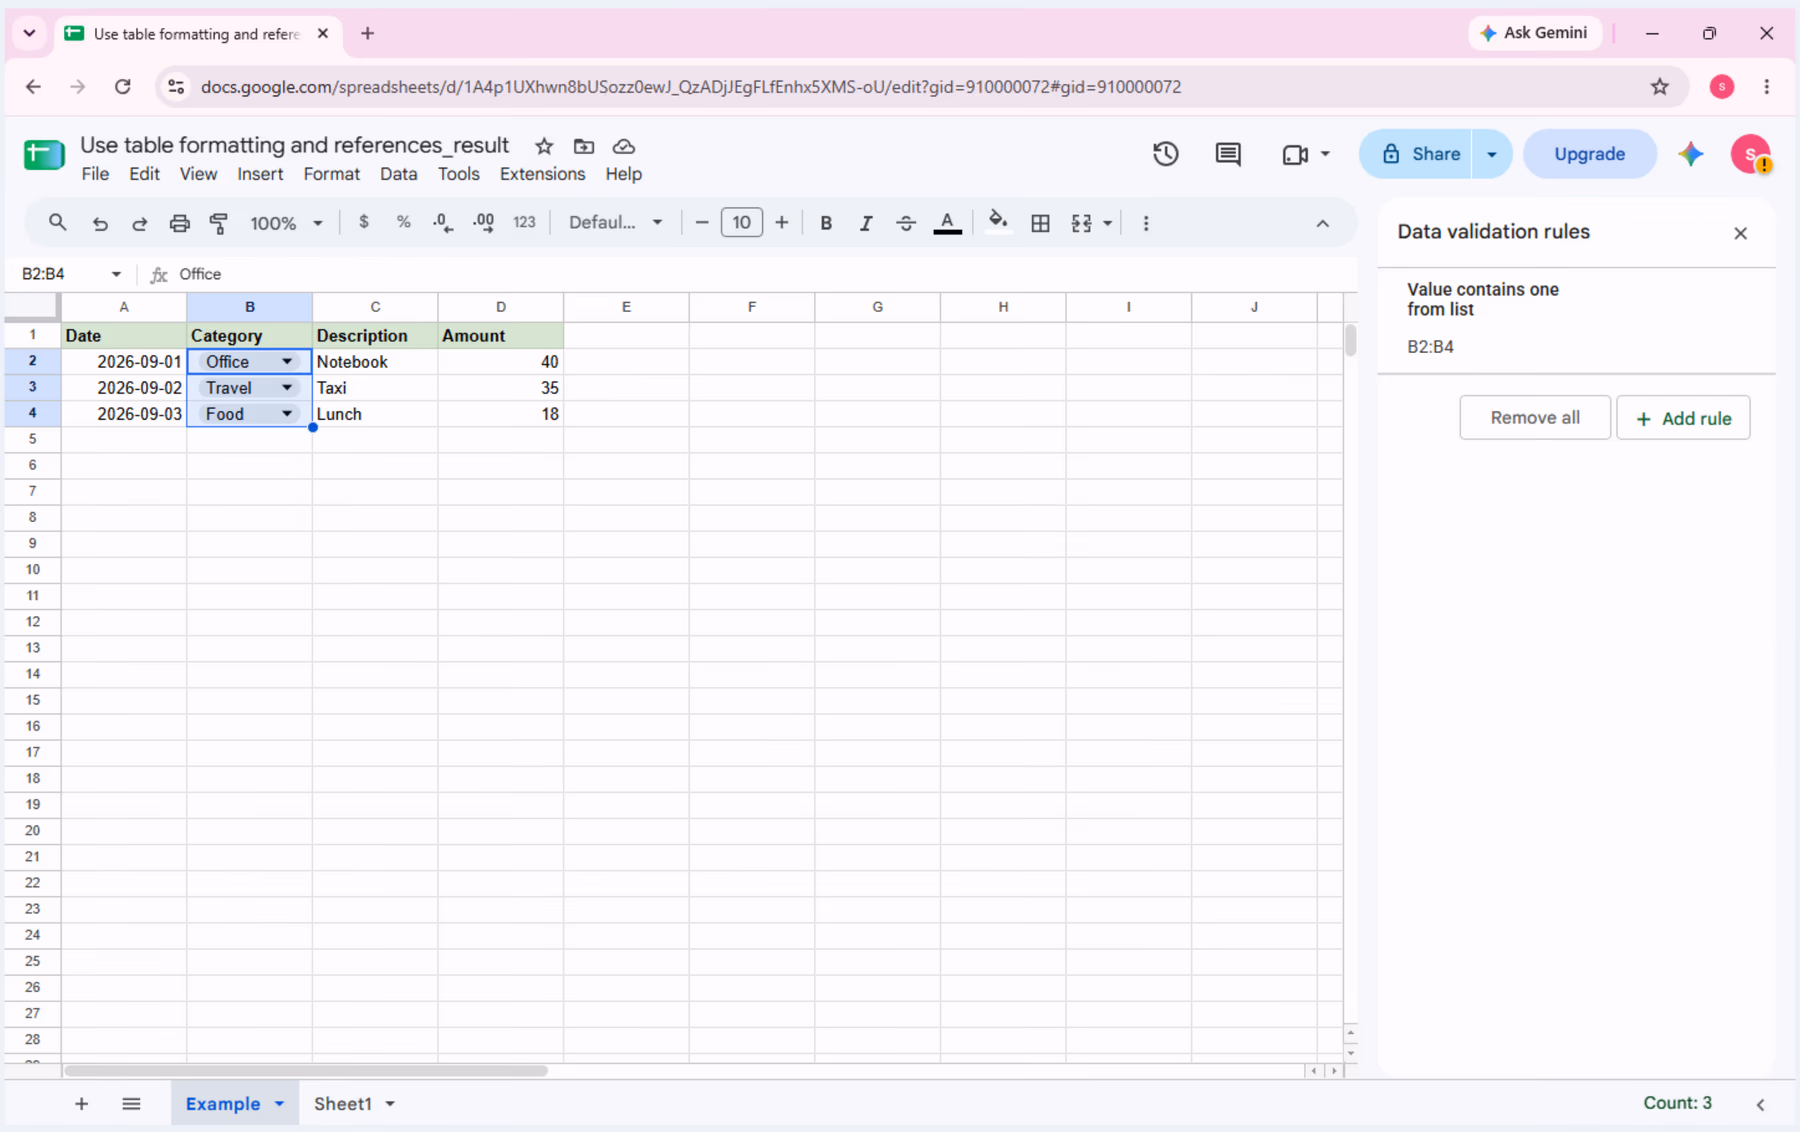Hide the menus with the caret

pyautogui.click(x=1322, y=223)
